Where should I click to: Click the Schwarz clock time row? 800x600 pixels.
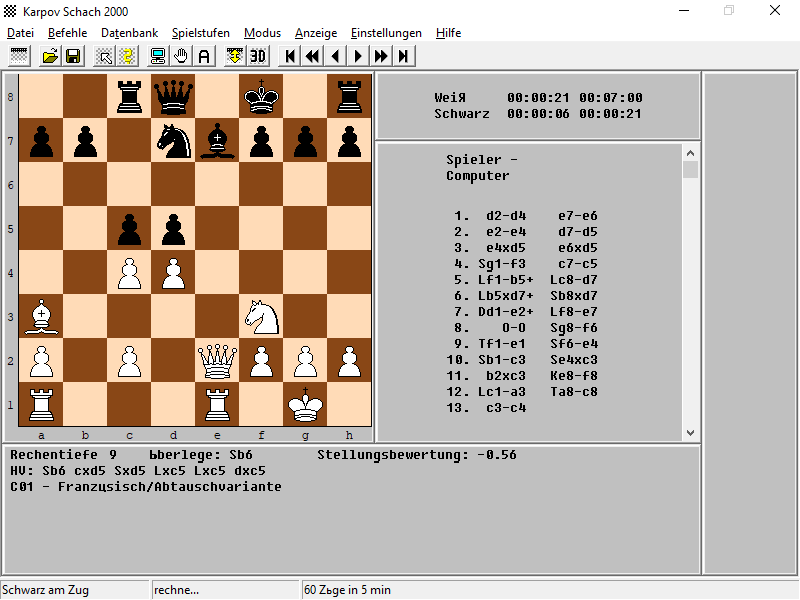[x=538, y=114]
